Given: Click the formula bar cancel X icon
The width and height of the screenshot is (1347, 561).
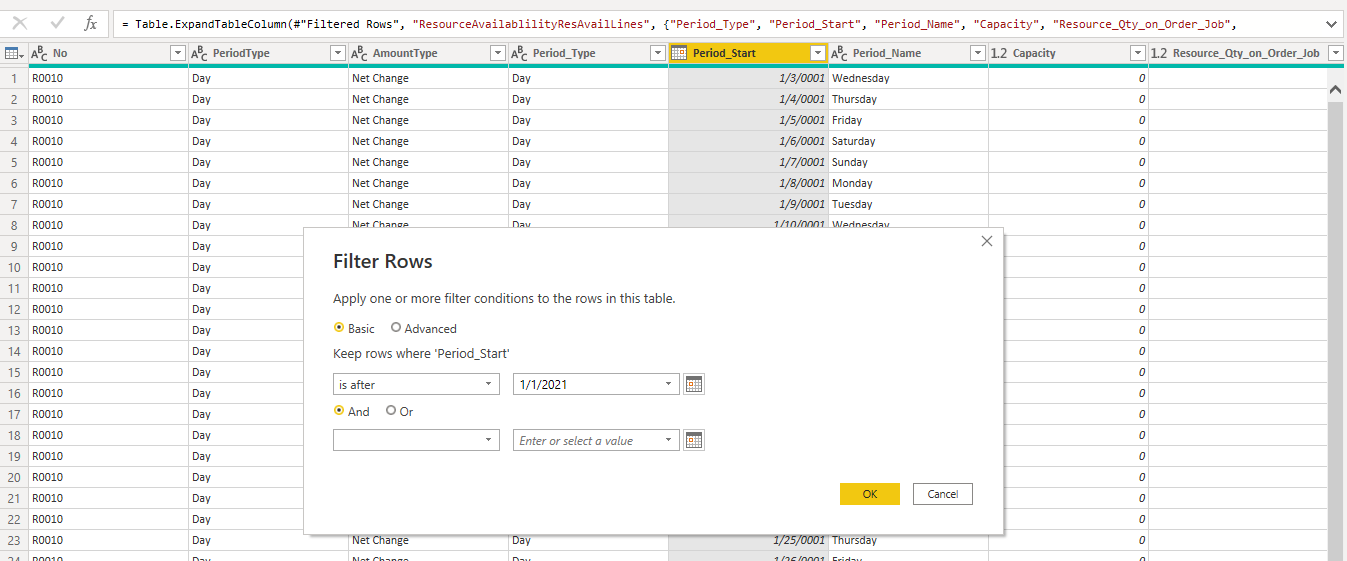Looking at the screenshot, I should pyautogui.click(x=19, y=23).
